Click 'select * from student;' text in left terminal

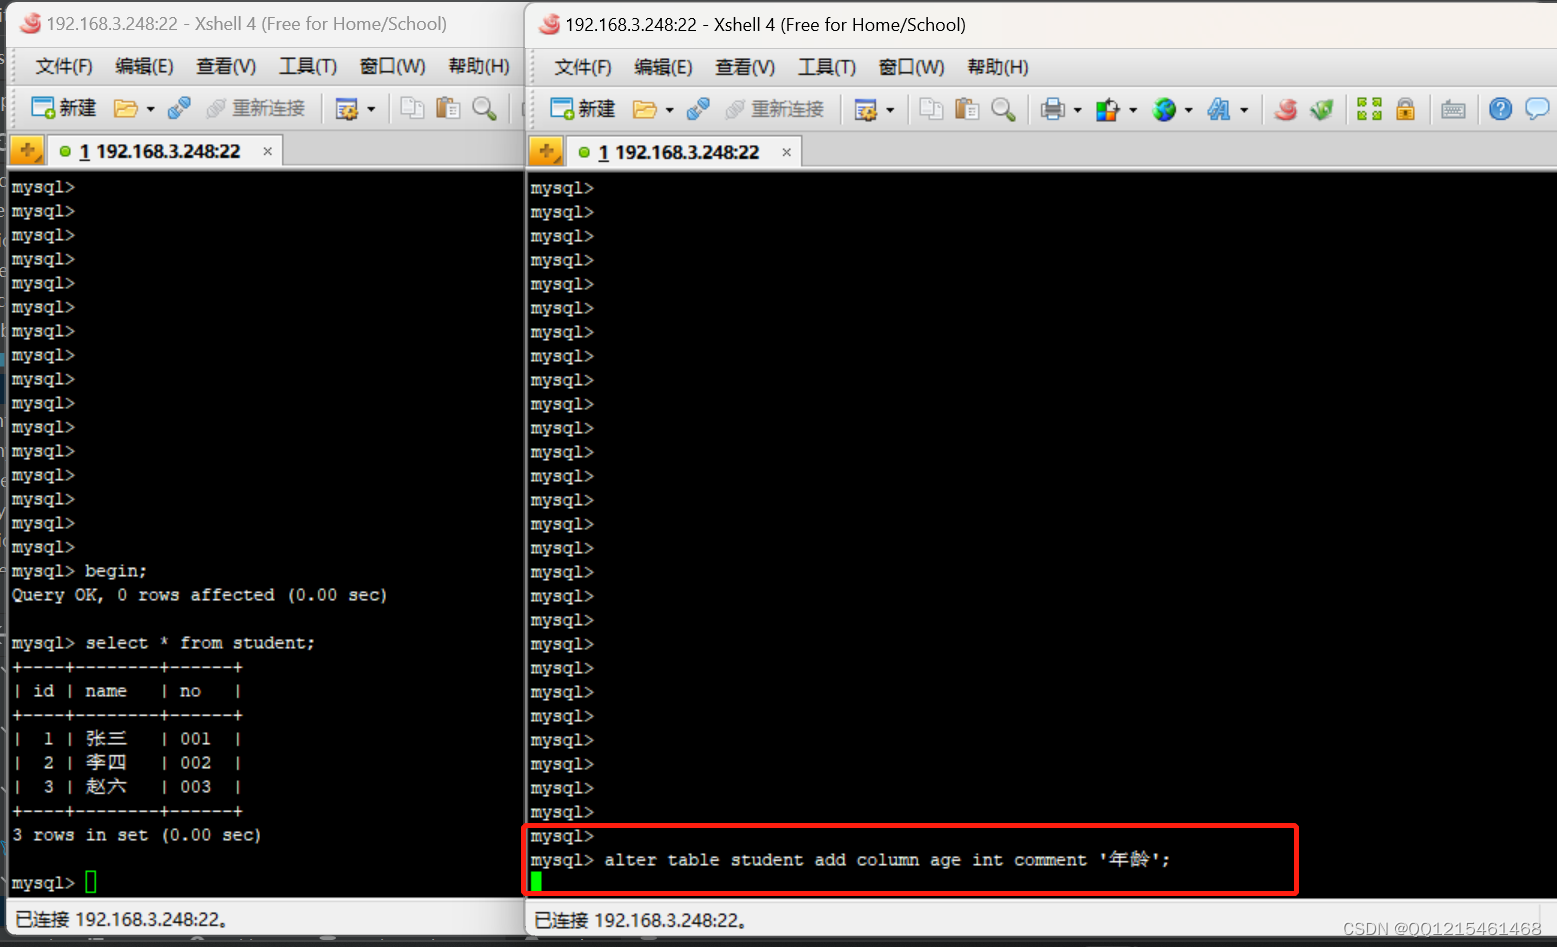pyautogui.click(x=200, y=643)
